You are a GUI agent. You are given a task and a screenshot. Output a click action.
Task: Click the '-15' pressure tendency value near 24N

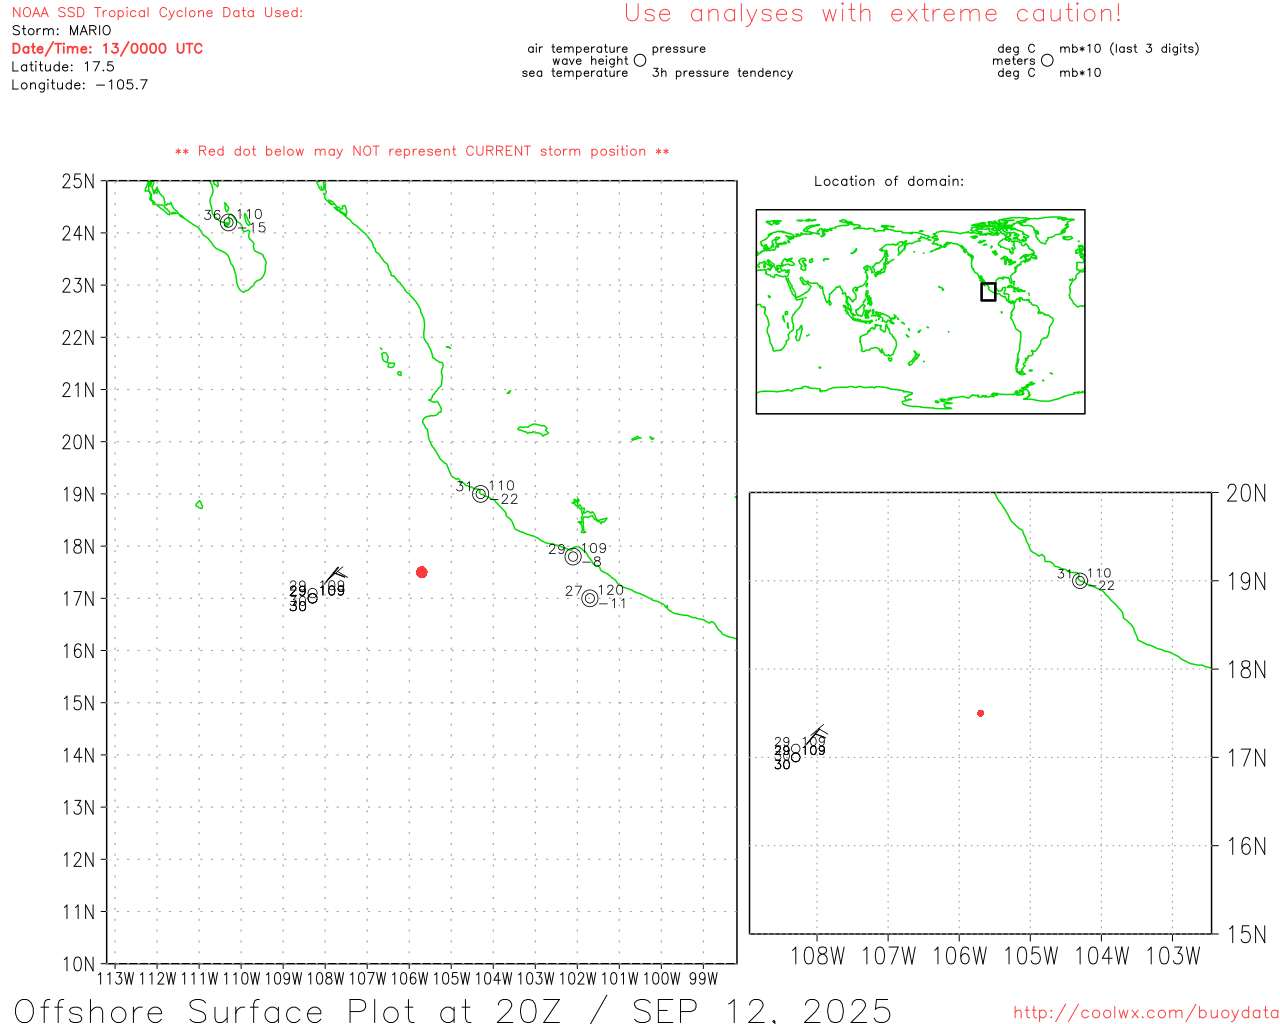253,228
